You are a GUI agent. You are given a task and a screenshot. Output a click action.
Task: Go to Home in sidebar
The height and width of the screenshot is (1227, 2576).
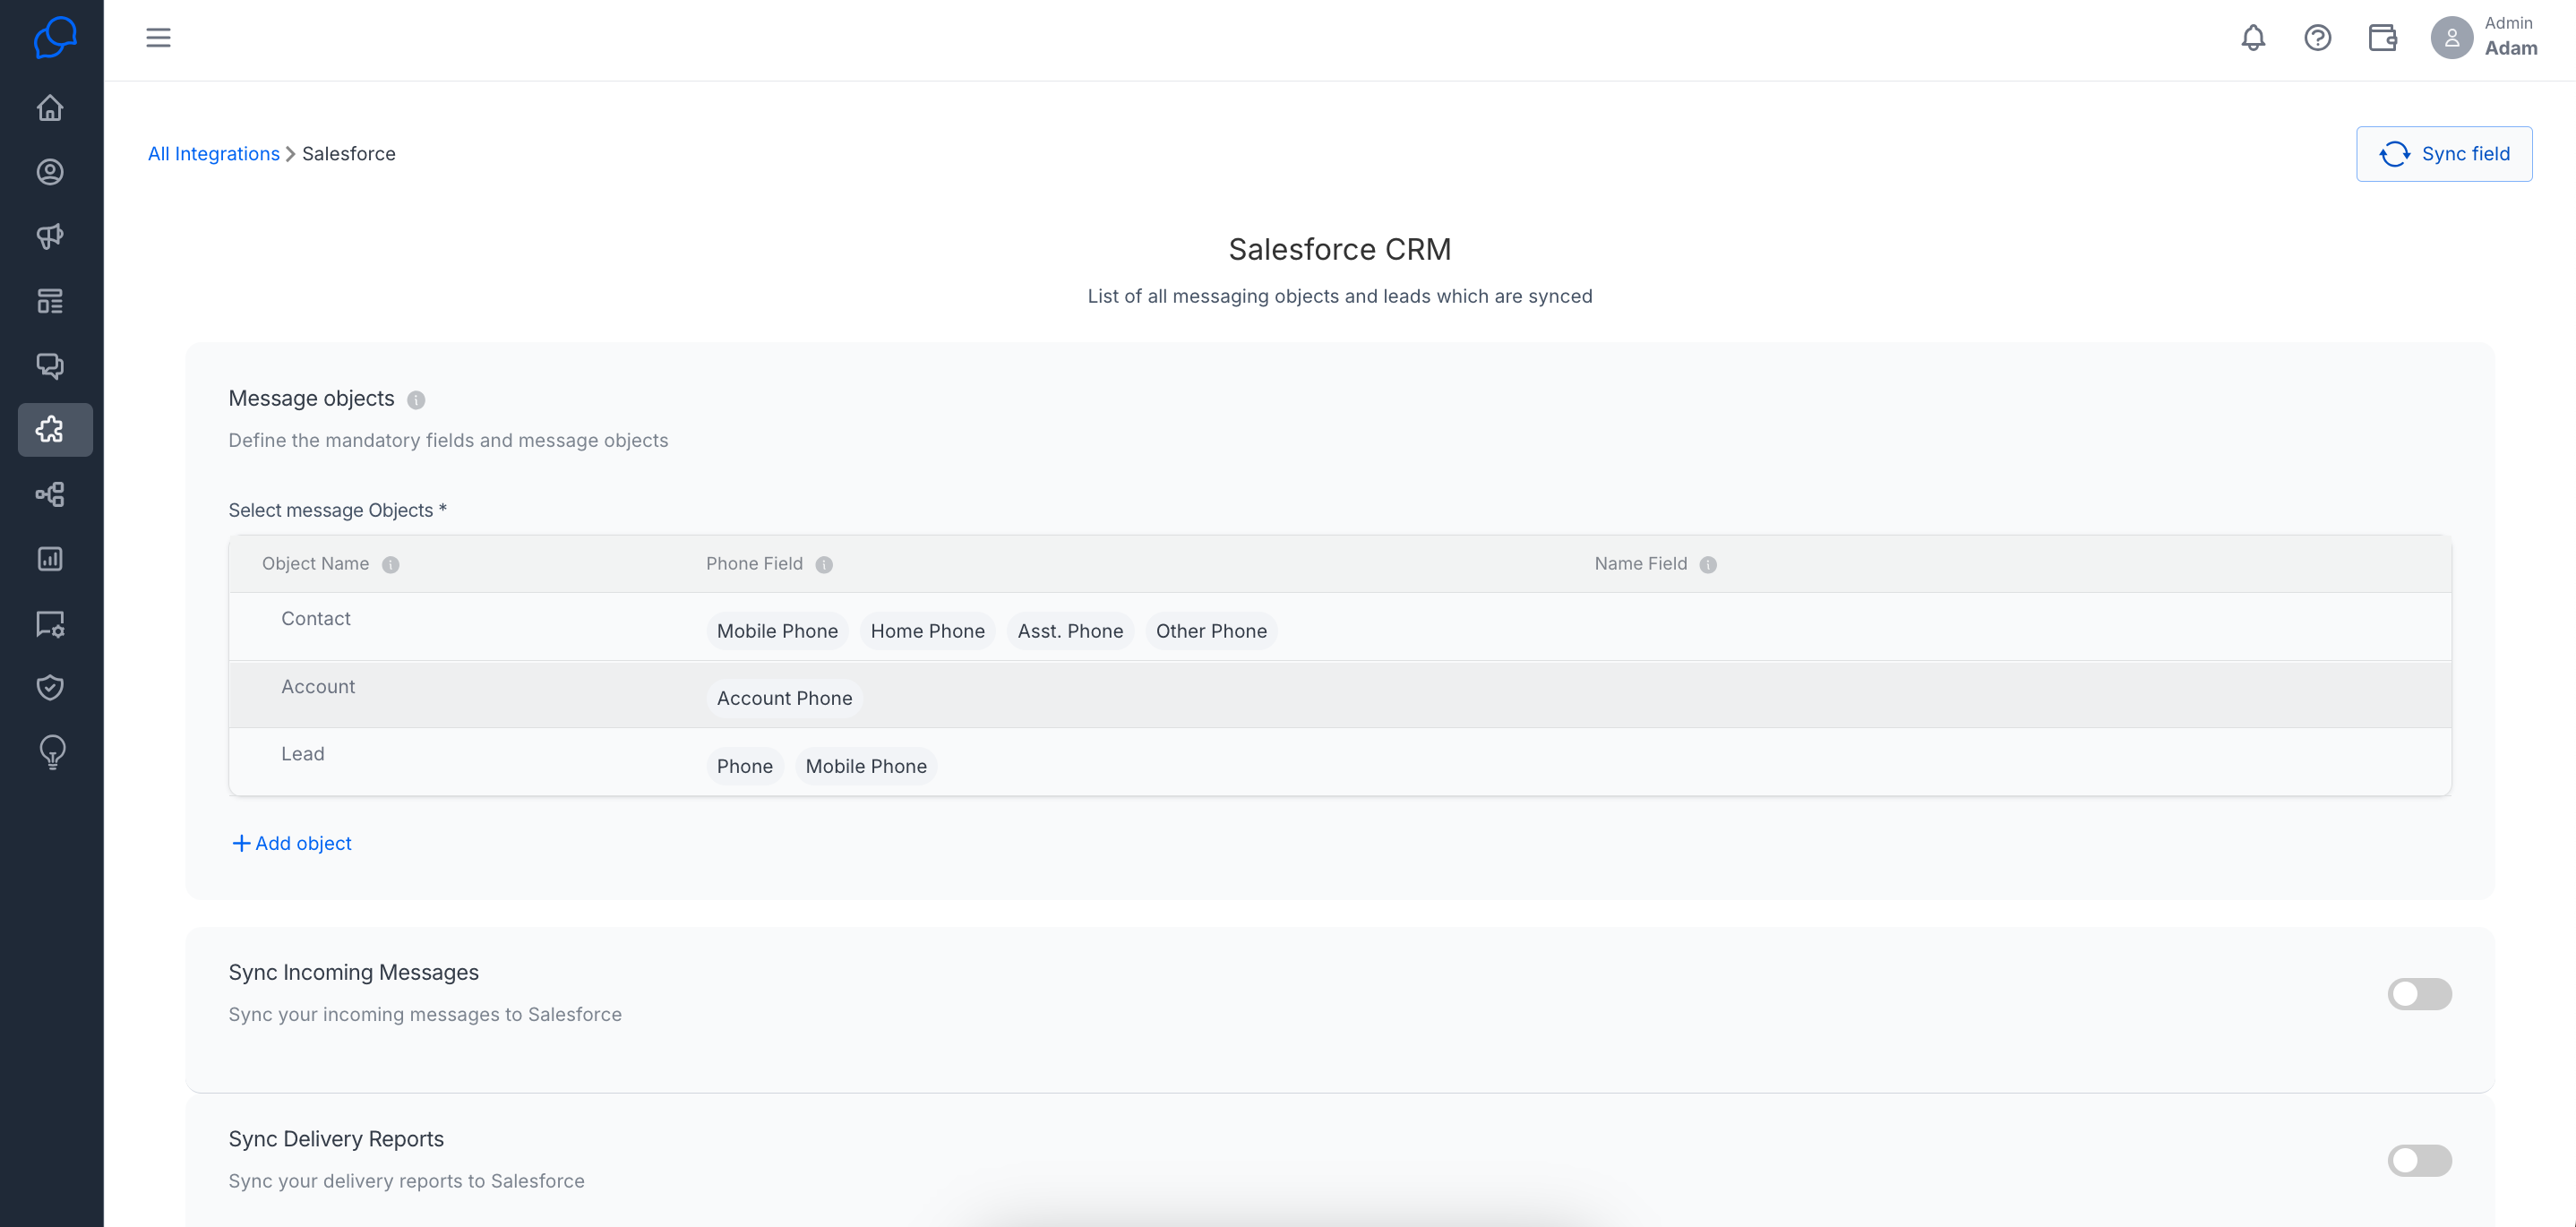50,108
